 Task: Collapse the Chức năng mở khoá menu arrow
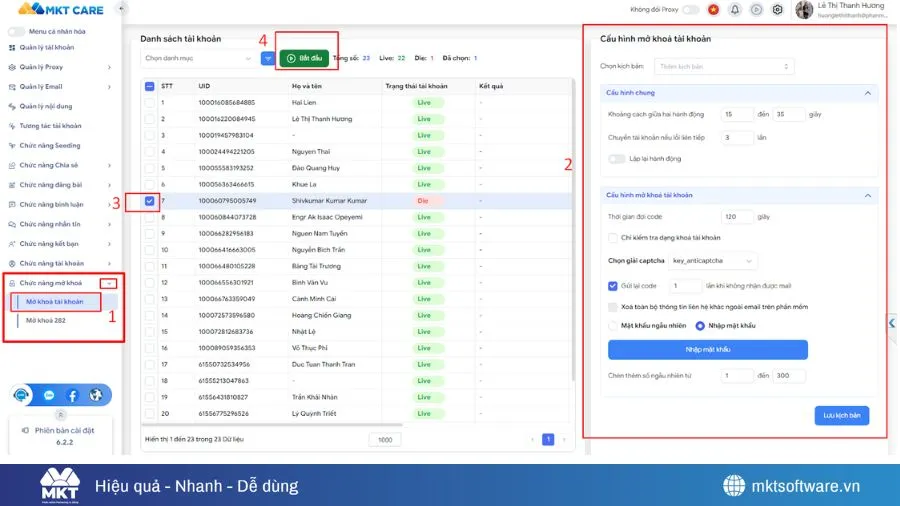click(108, 283)
